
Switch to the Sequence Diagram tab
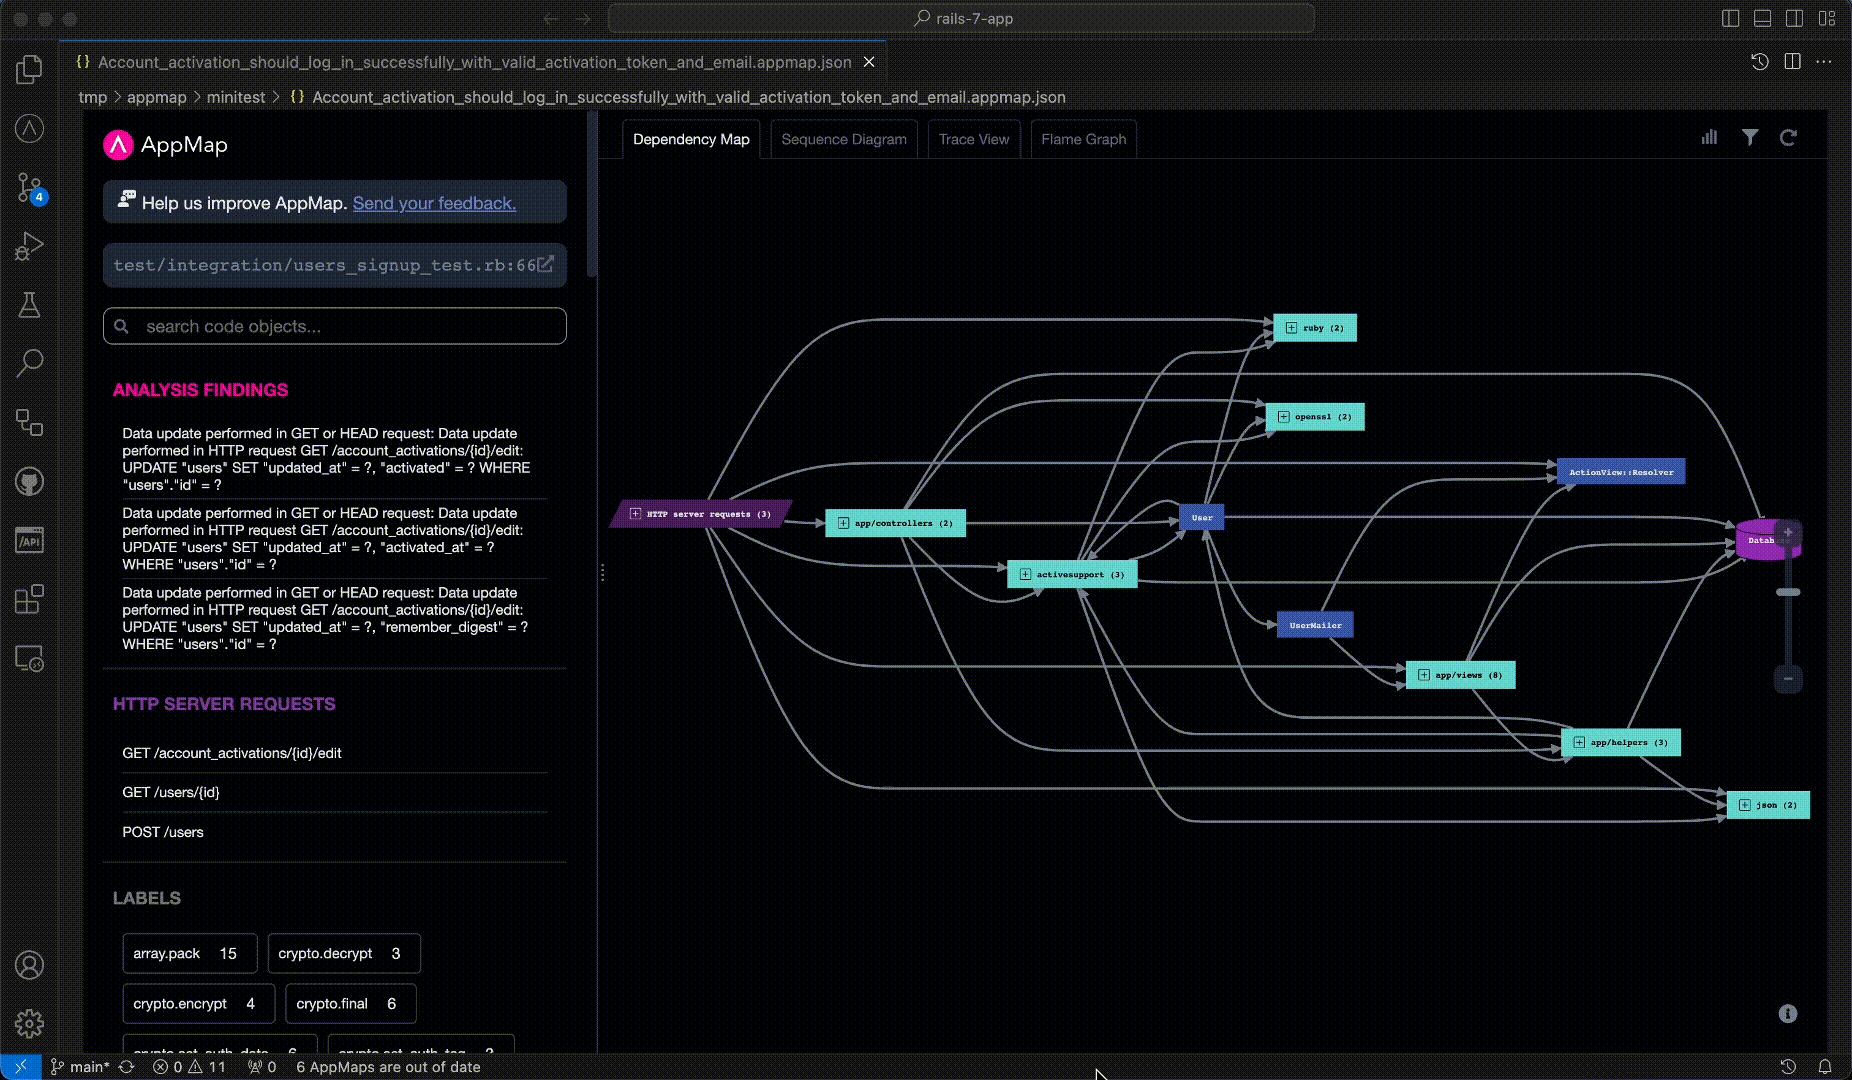pyautogui.click(x=844, y=139)
